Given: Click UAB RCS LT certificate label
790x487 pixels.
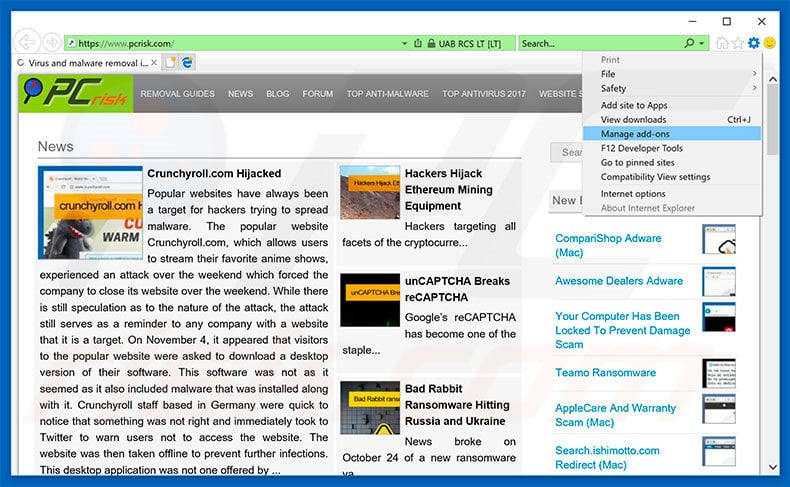Looking at the screenshot, I should point(470,44).
